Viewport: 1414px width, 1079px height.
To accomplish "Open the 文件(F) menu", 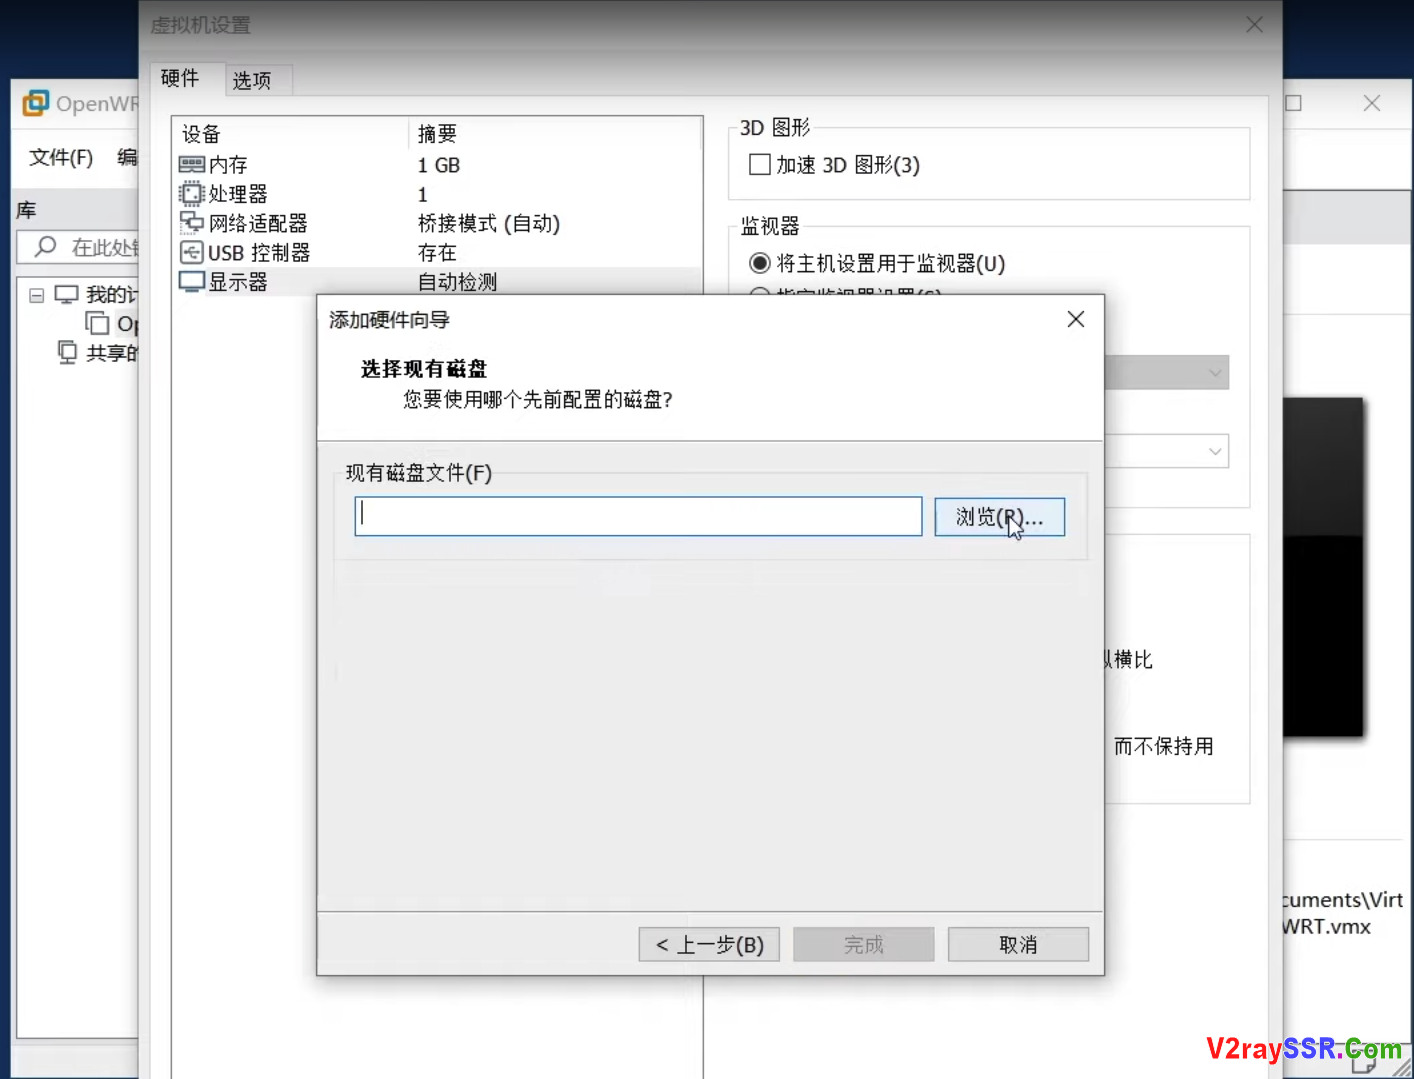I will [58, 157].
